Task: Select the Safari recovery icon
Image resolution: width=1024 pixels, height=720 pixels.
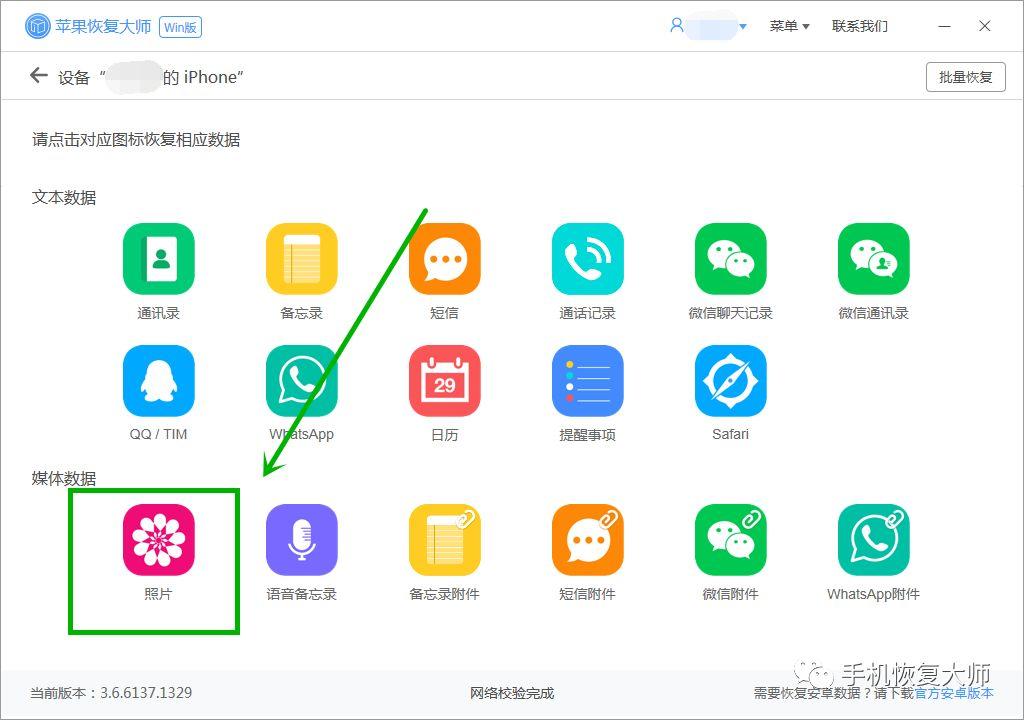Action: pyautogui.click(x=729, y=379)
